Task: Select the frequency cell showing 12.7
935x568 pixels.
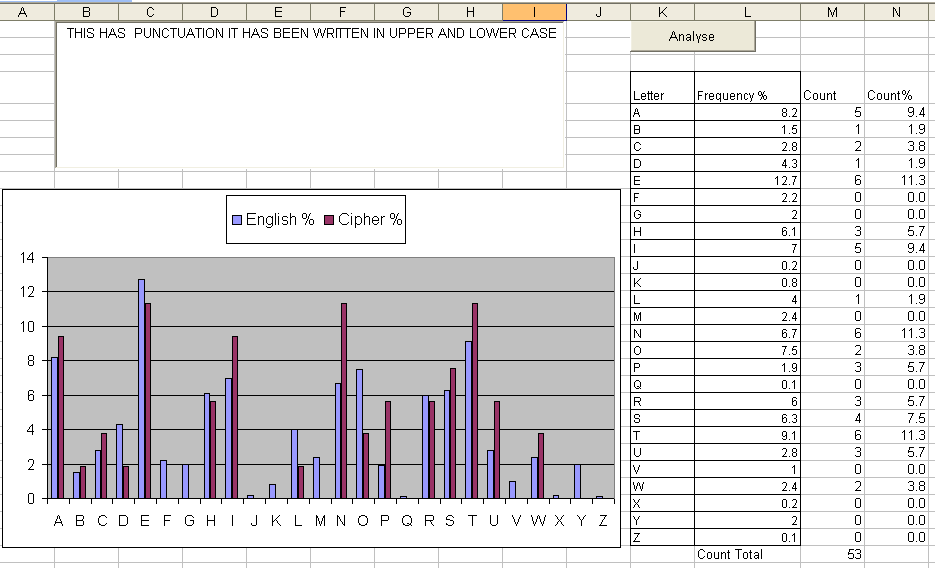Action: click(747, 181)
